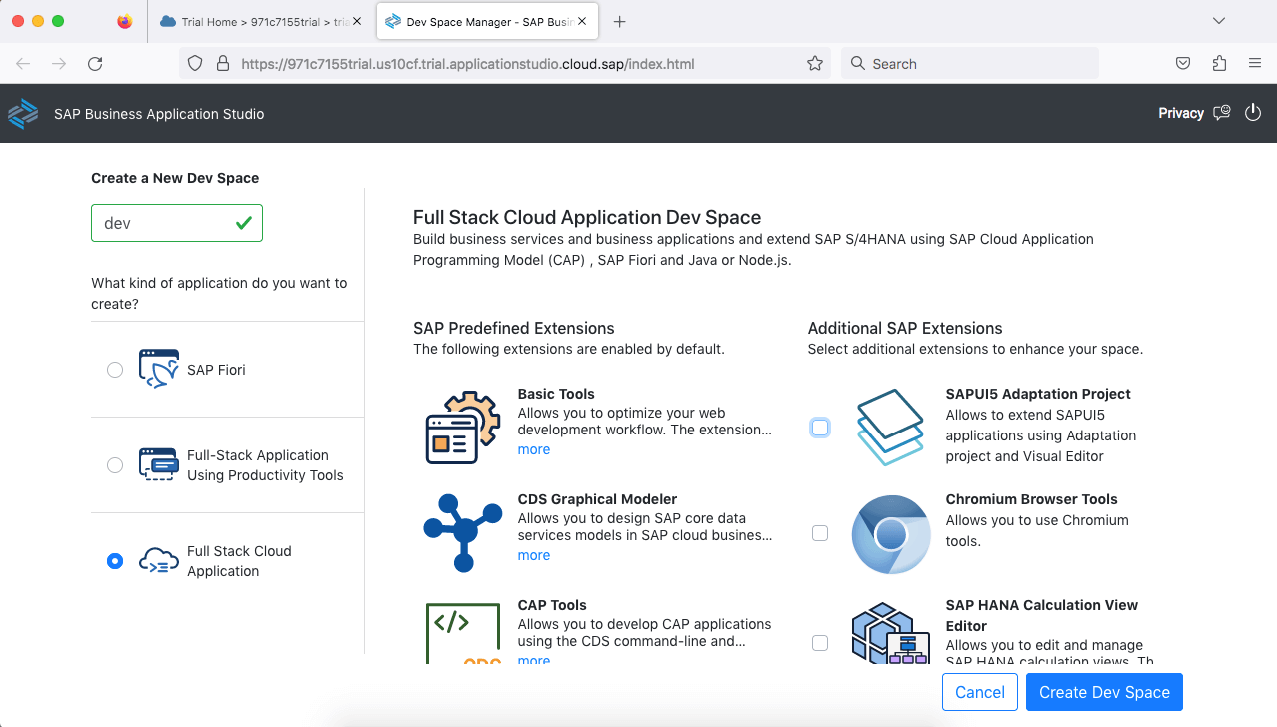1277x727 pixels.
Task: Click the 'Additional SAP Extensions' heading
Action: click(x=905, y=328)
